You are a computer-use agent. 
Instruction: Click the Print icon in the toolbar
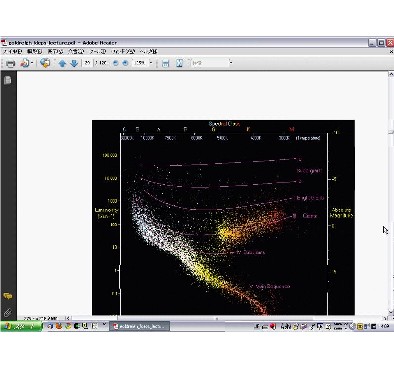(11, 63)
